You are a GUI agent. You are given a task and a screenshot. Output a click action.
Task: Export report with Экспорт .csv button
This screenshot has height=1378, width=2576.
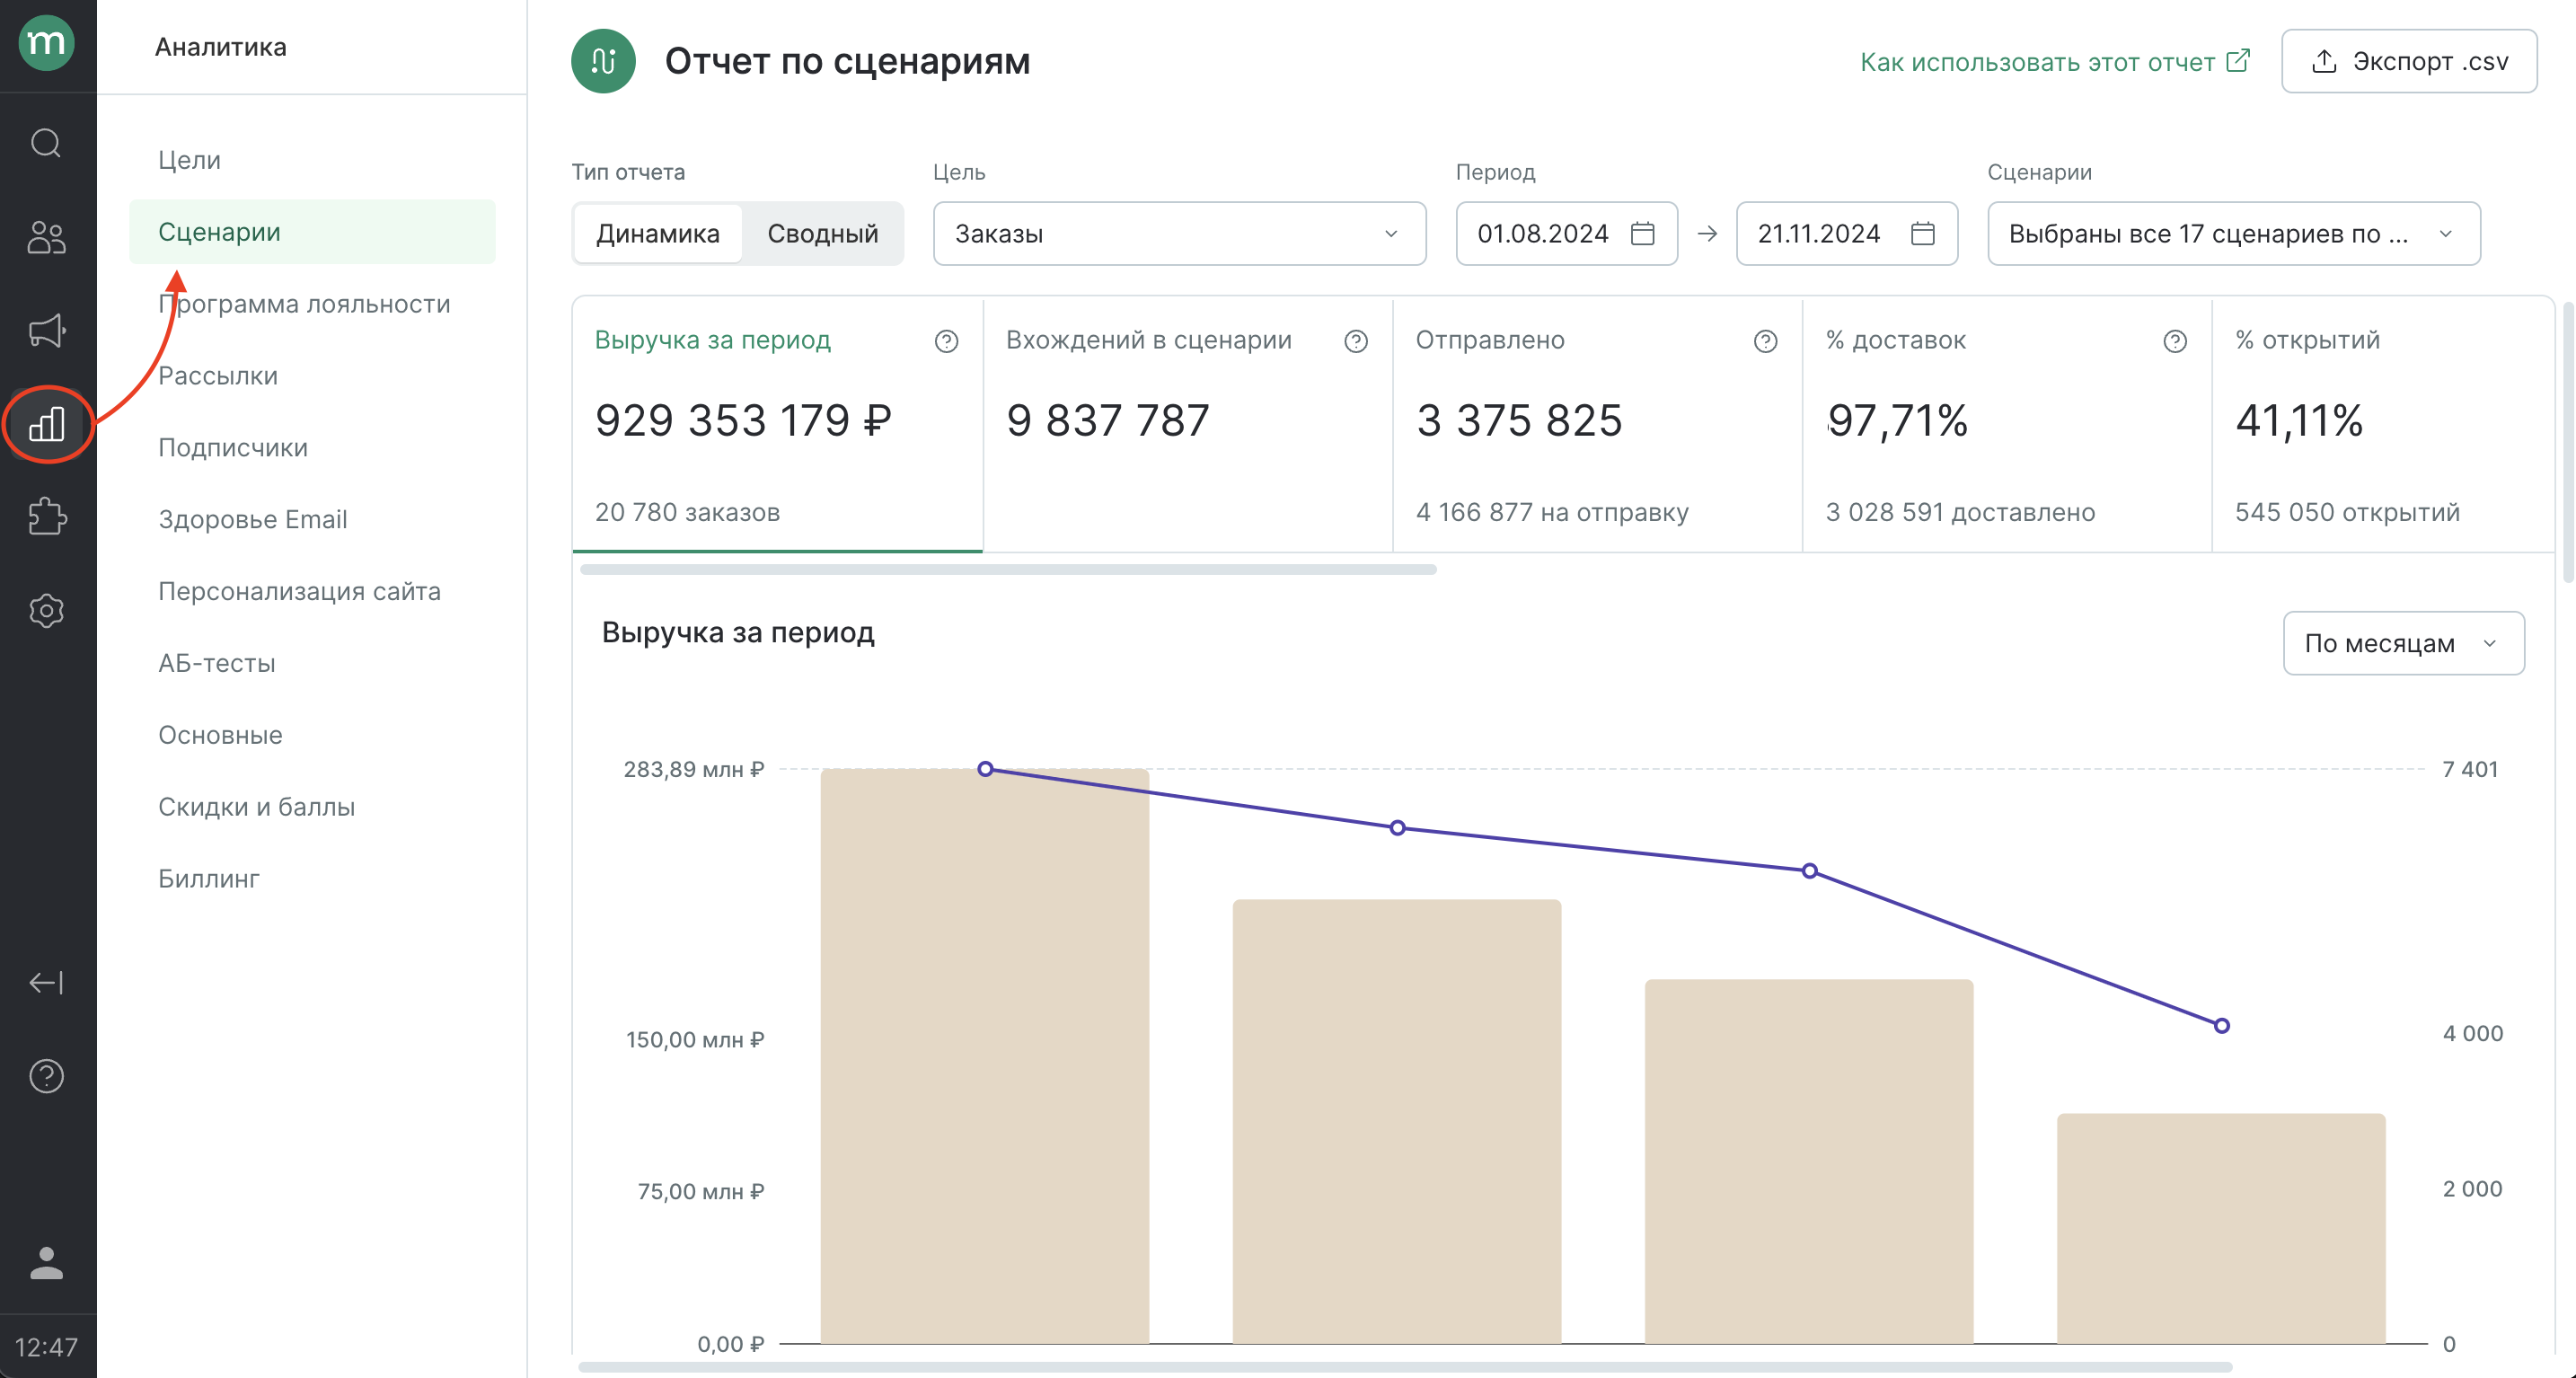[x=2409, y=61]
